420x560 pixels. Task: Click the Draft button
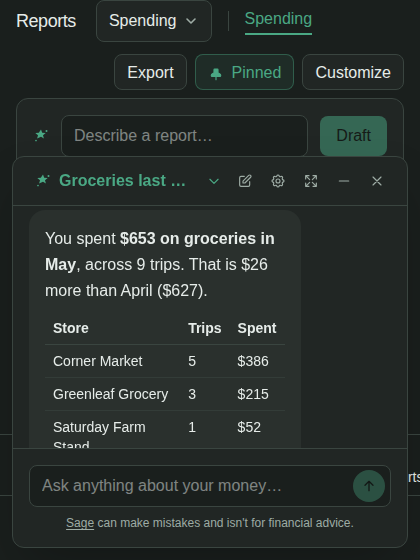(x=353, y=136)
